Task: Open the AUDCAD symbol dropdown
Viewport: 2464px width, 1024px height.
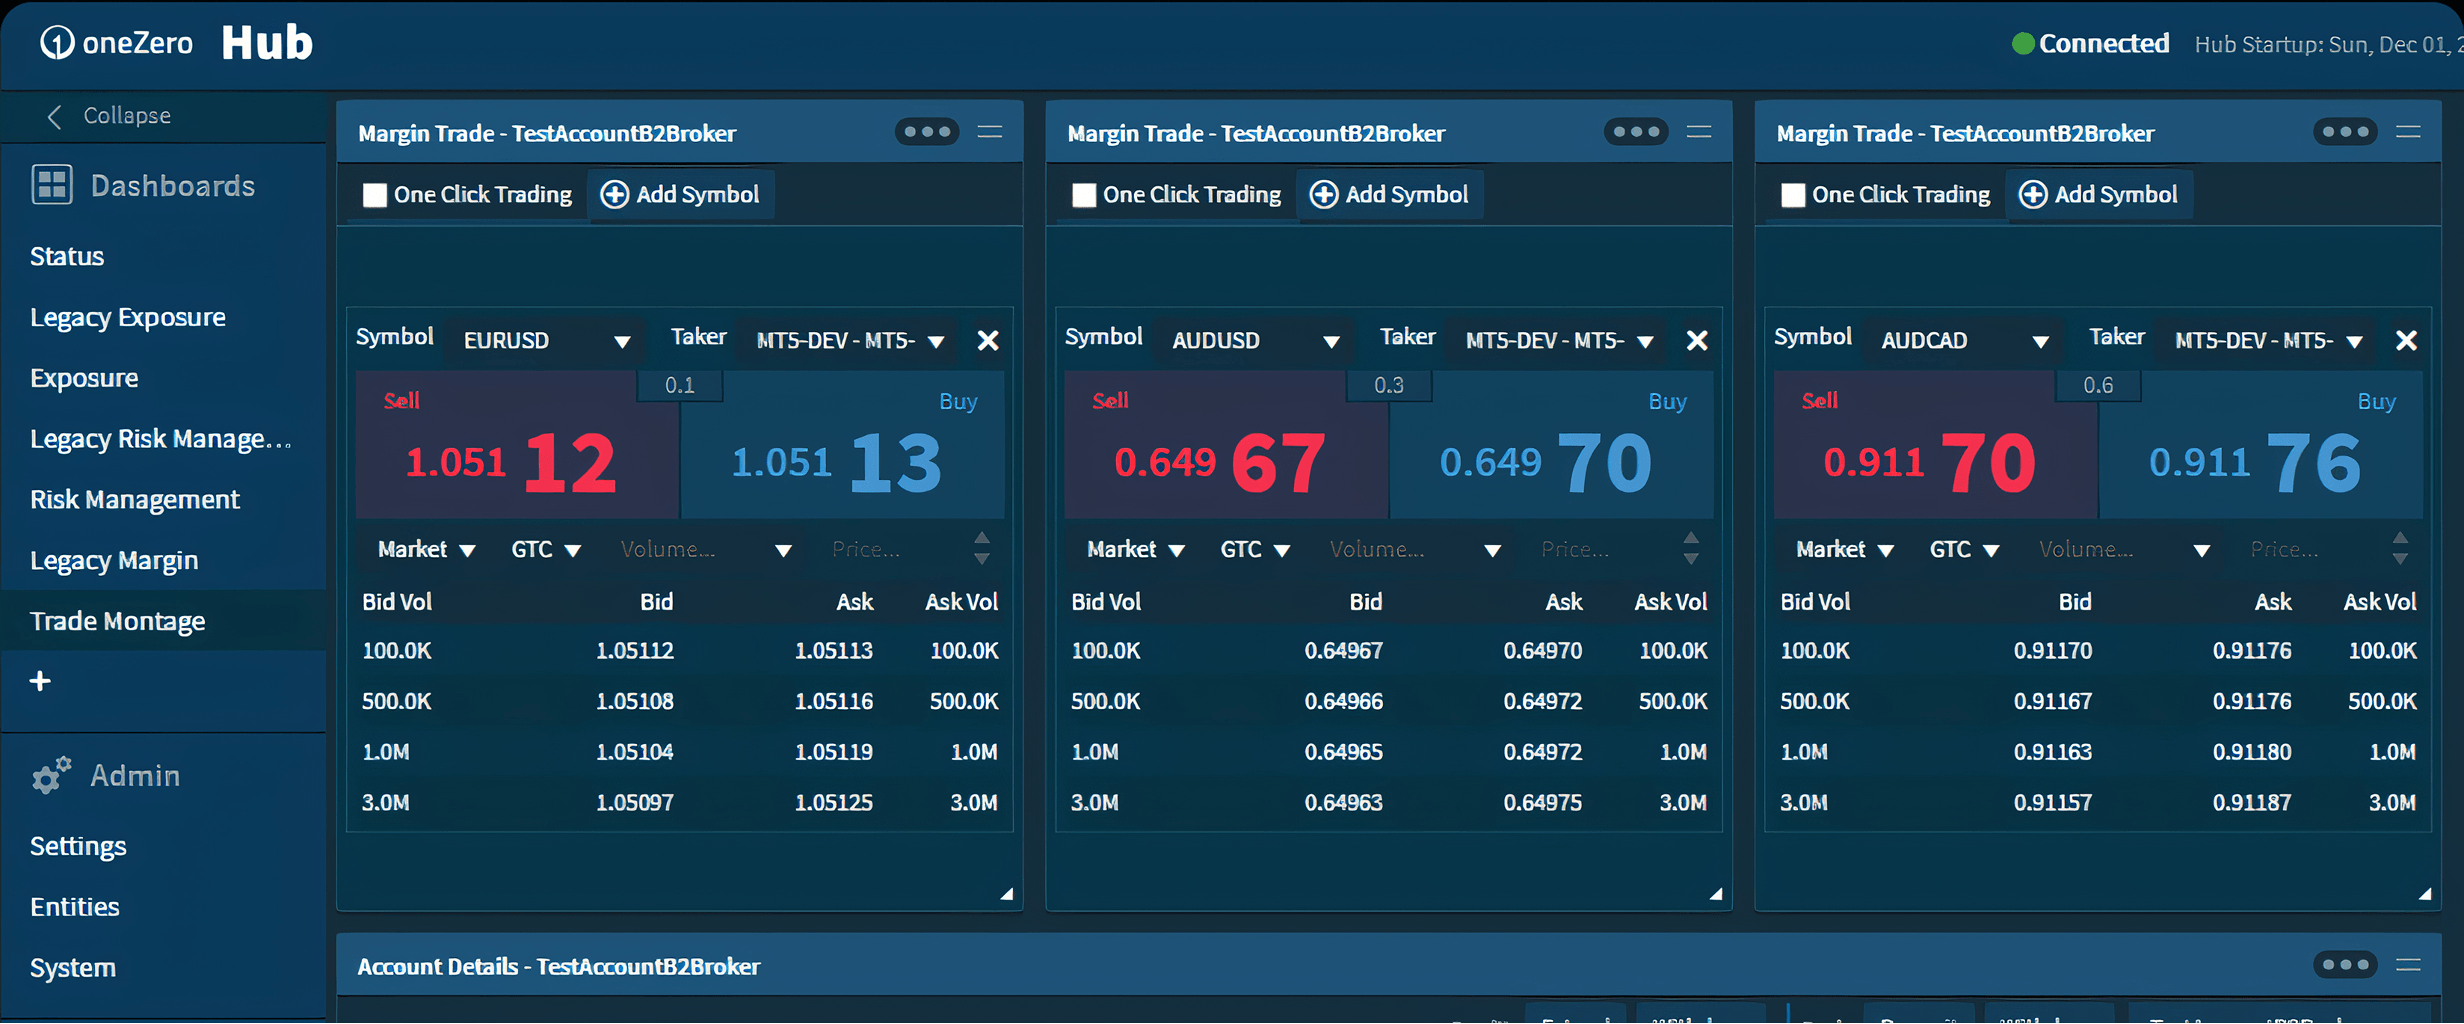Action: (x=1964, y=341)
